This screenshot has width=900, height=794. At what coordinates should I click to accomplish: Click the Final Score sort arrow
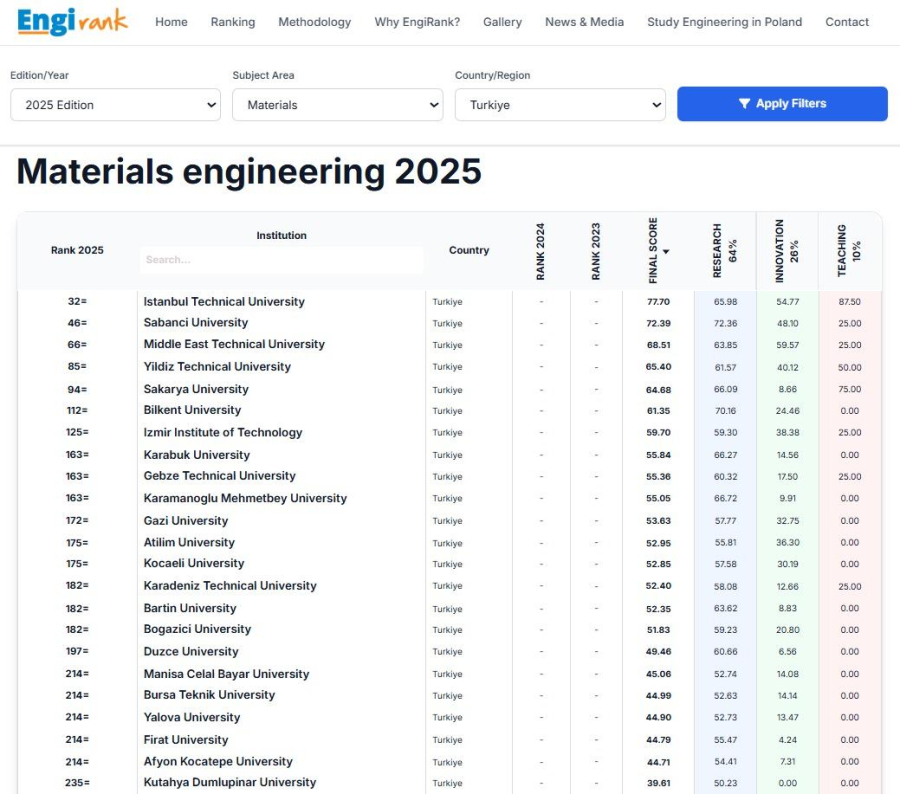tap(666, 252)
